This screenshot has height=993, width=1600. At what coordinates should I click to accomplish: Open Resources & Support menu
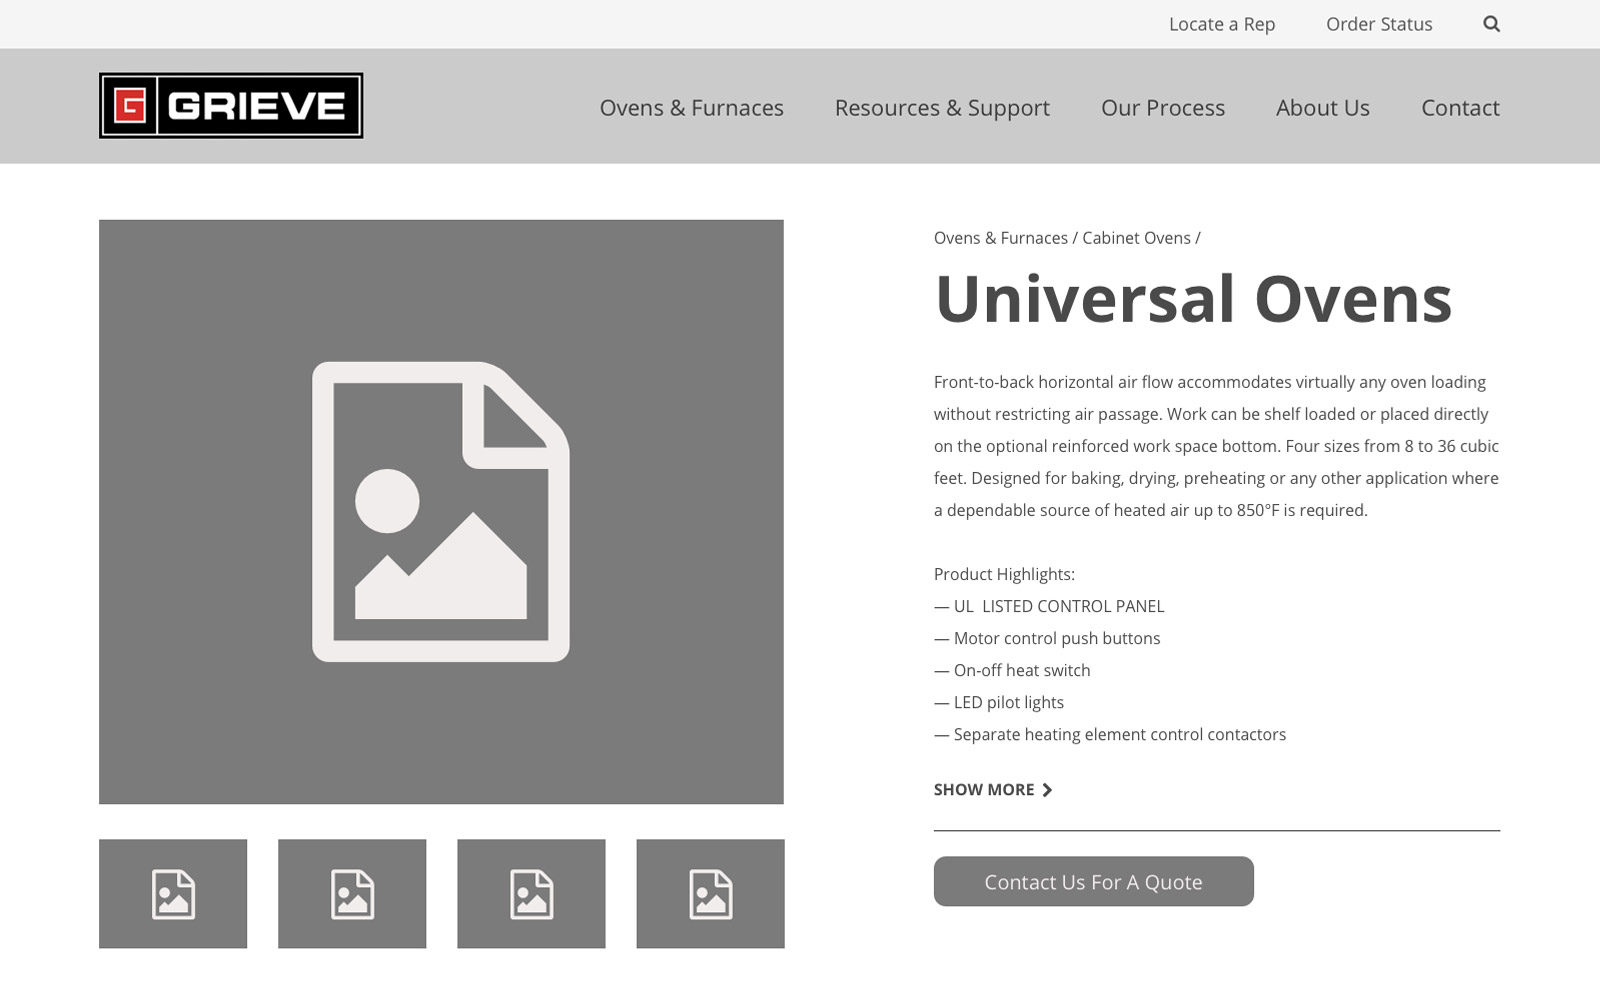click(x=942, y=108)
